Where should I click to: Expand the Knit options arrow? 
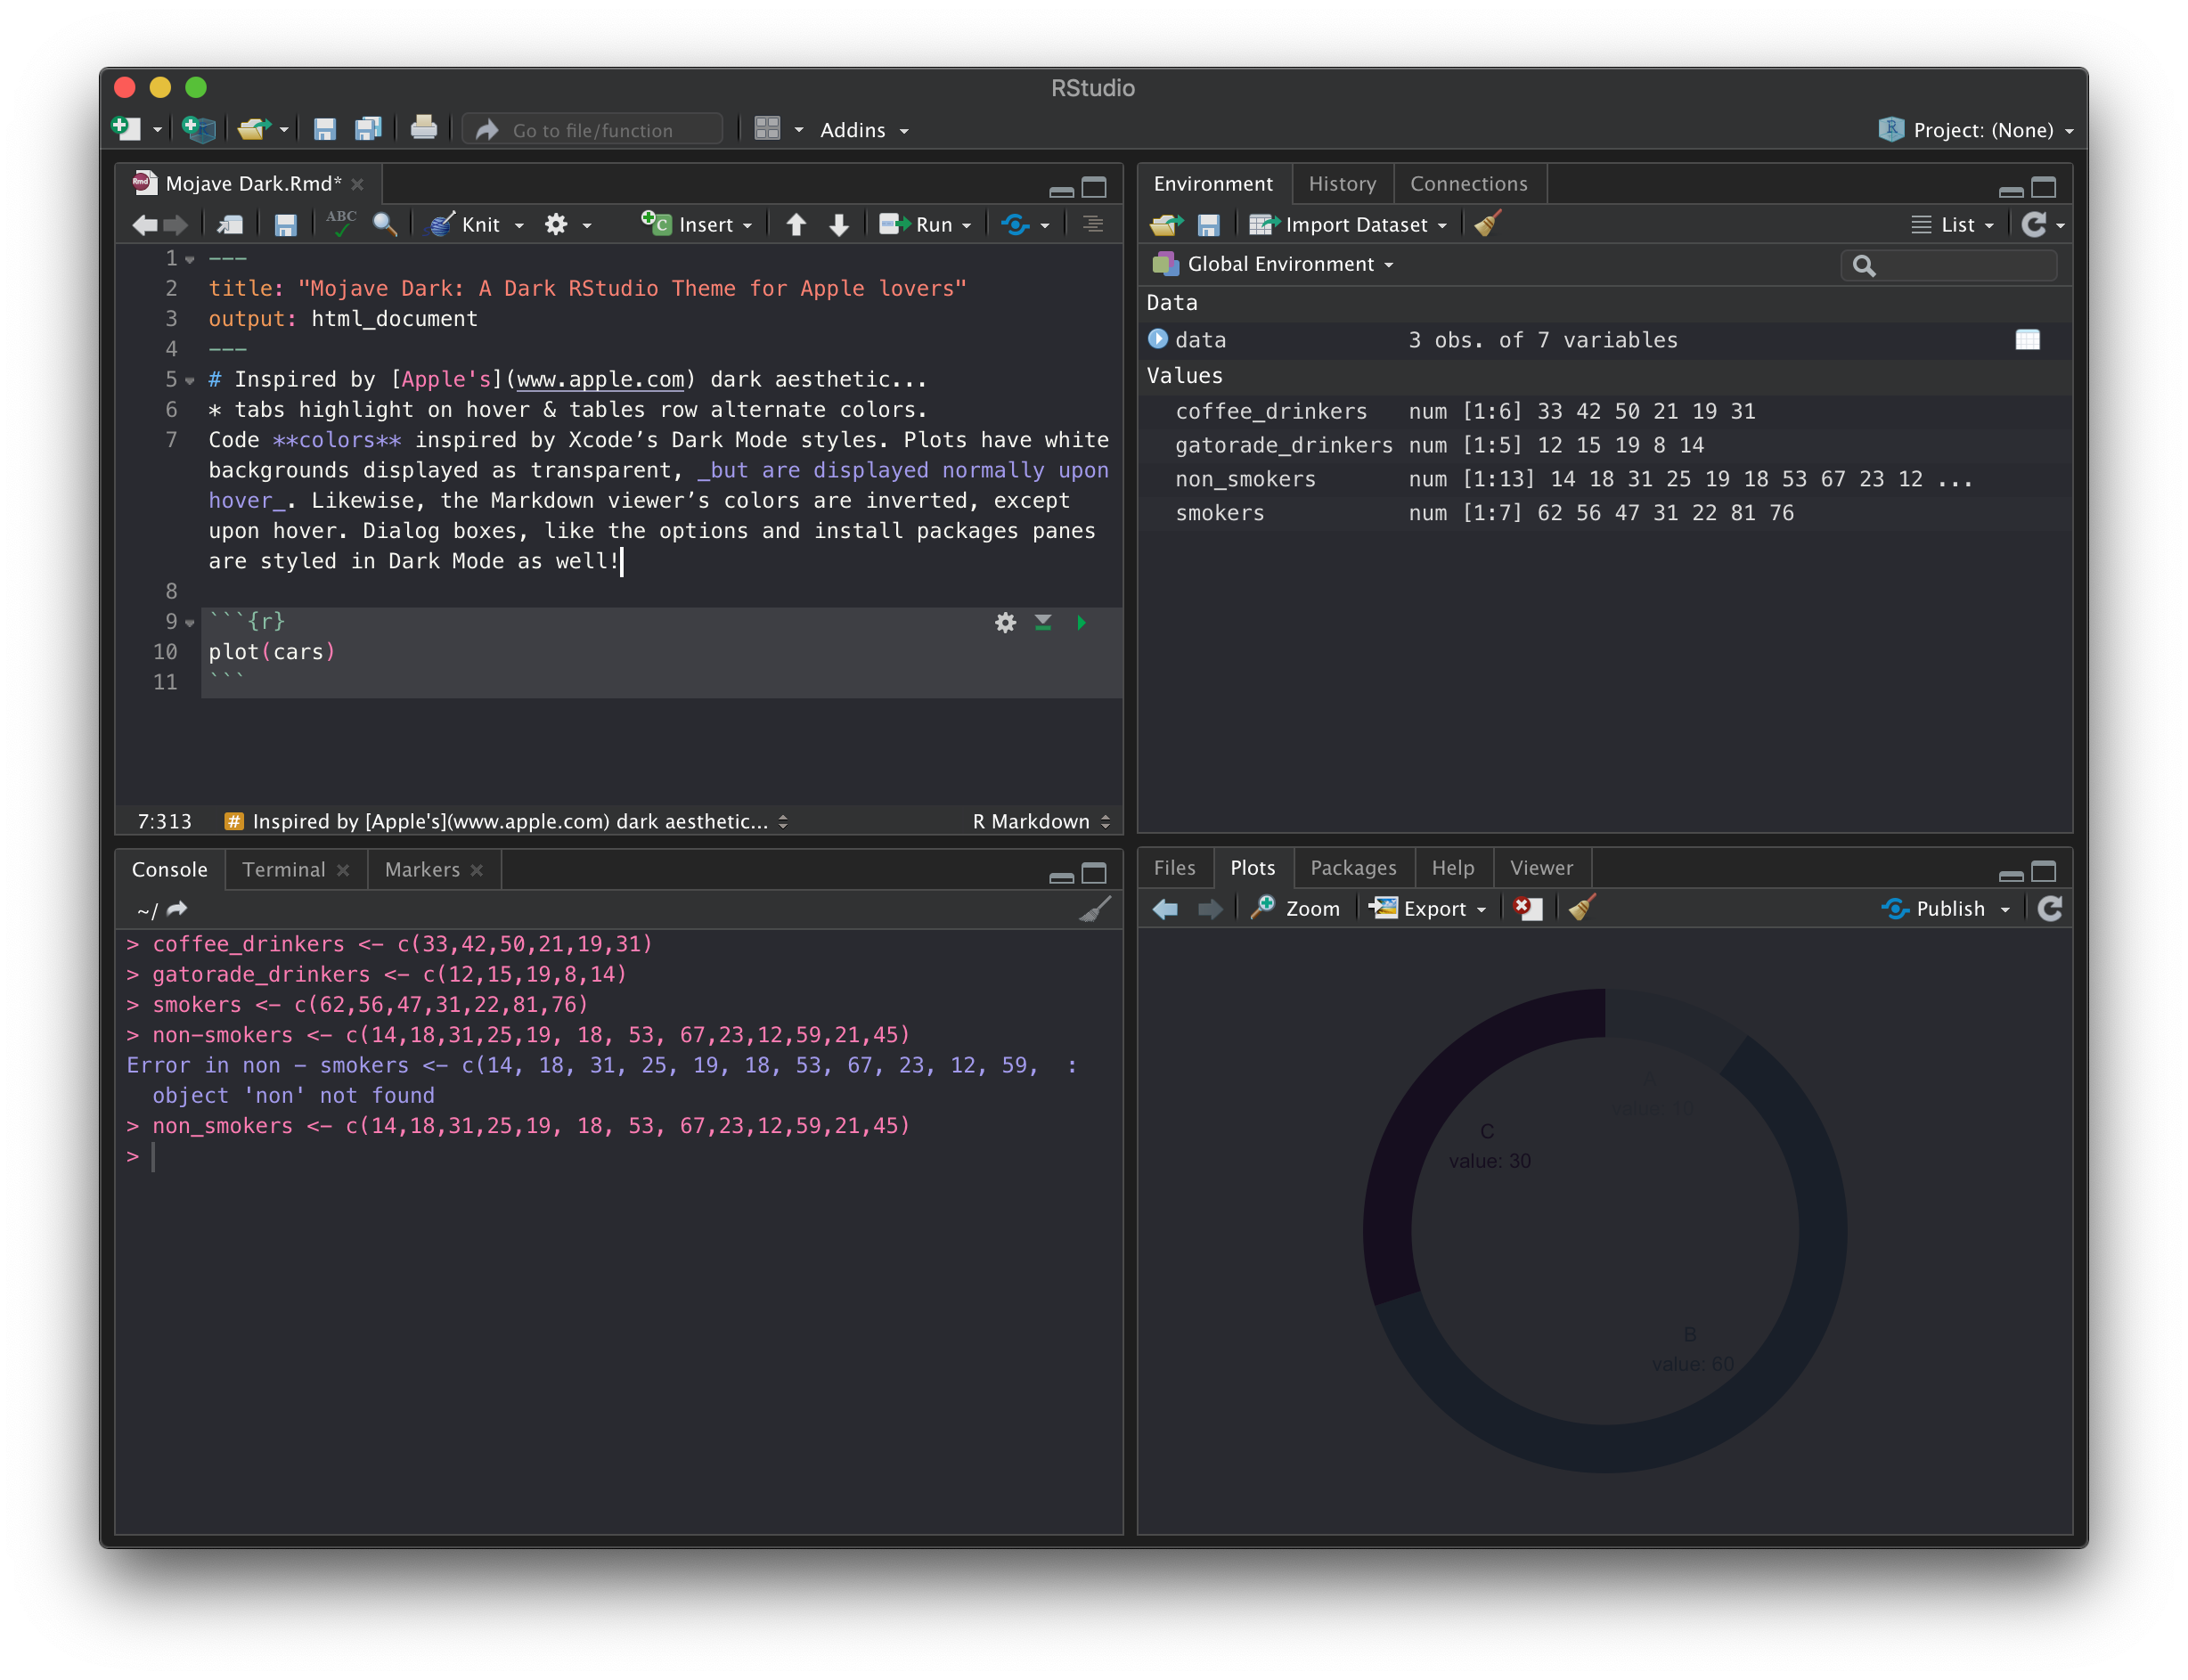pos(519,226)
